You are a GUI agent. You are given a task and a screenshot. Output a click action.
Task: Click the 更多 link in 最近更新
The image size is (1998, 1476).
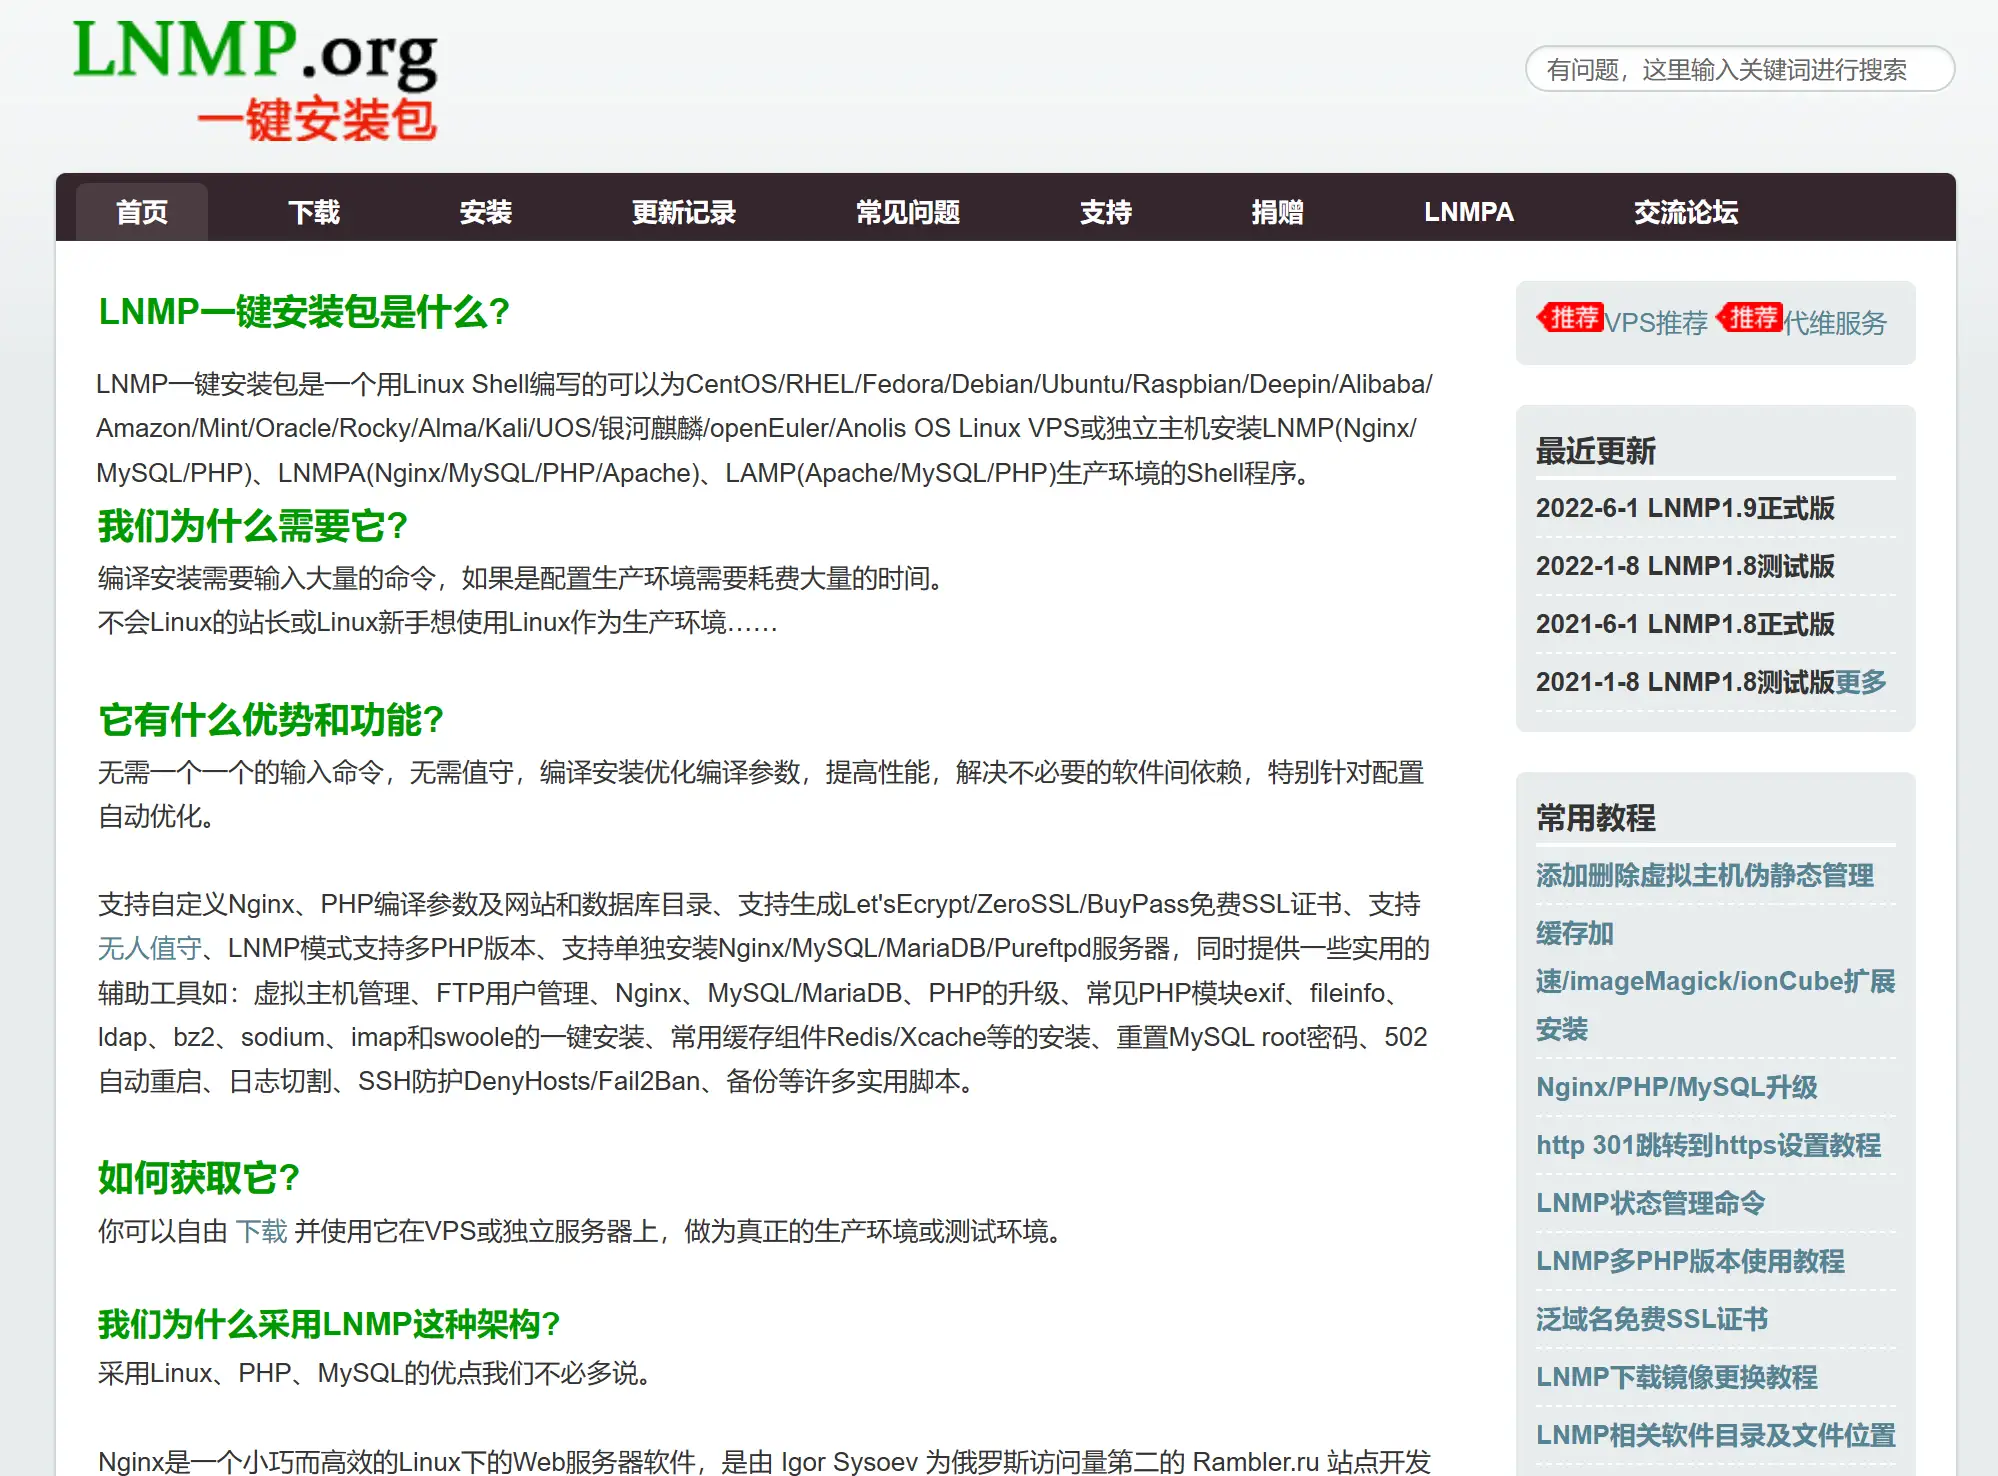(1861, 682)
